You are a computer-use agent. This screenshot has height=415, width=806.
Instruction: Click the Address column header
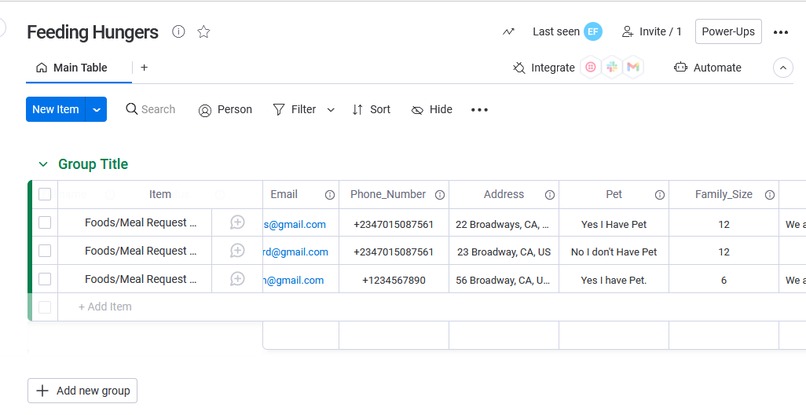[x=504, y=194]
